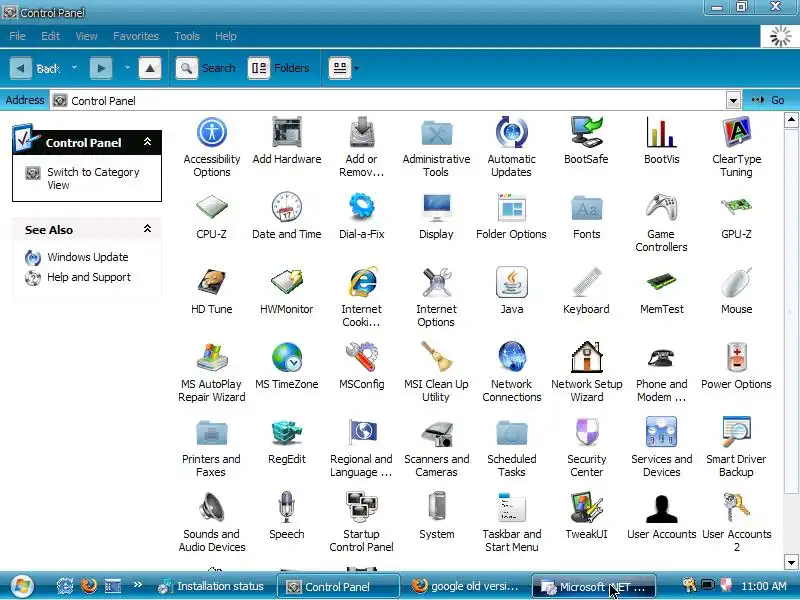
Task: Click Switch to Category View link
Action: pyautogui.click(x=93, y=179)
